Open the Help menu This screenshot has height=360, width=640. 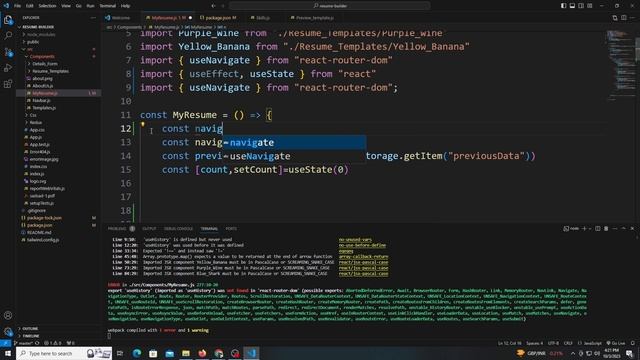[x=126, y=6]
